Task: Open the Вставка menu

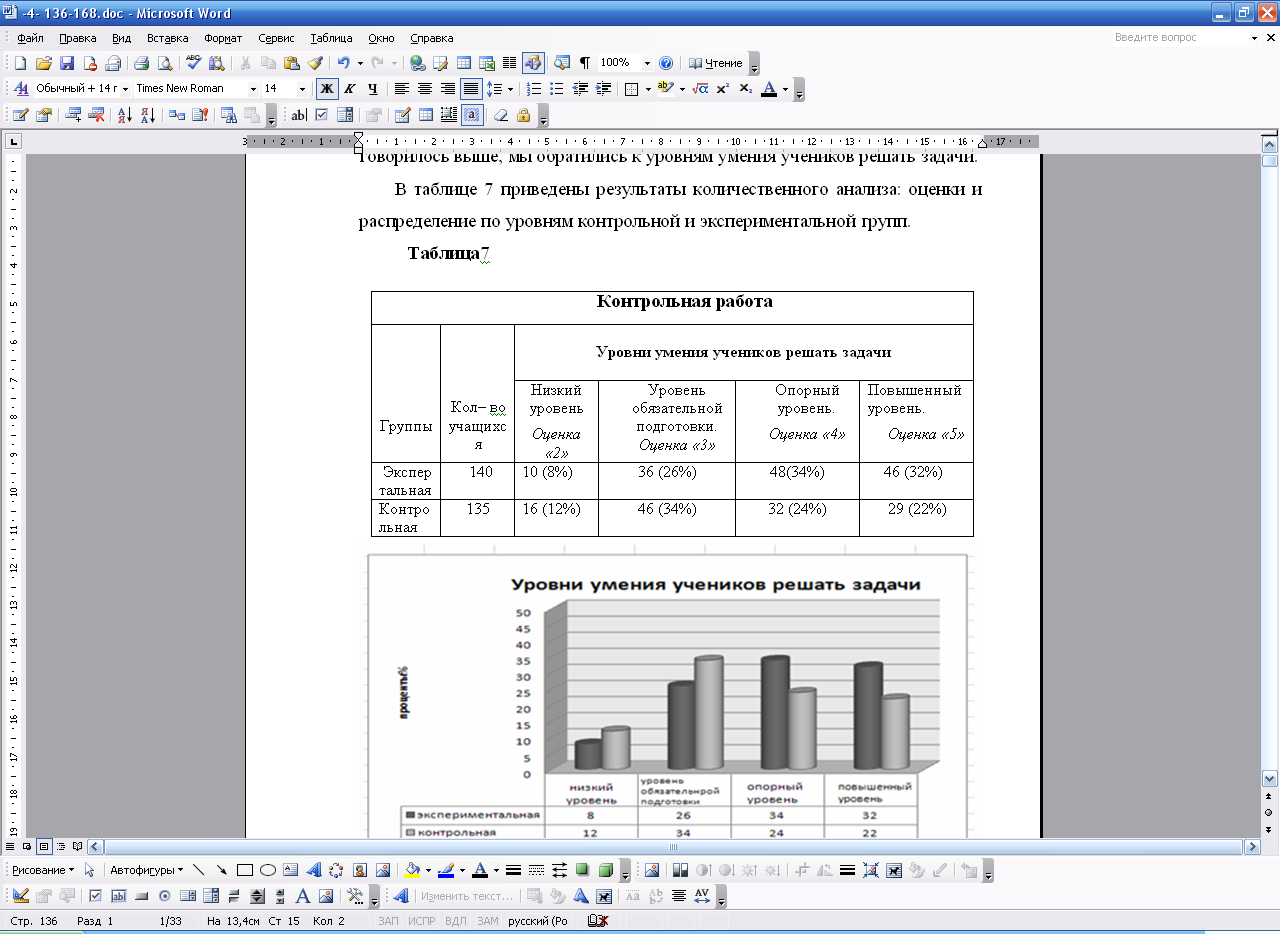Action: (167, 38)
